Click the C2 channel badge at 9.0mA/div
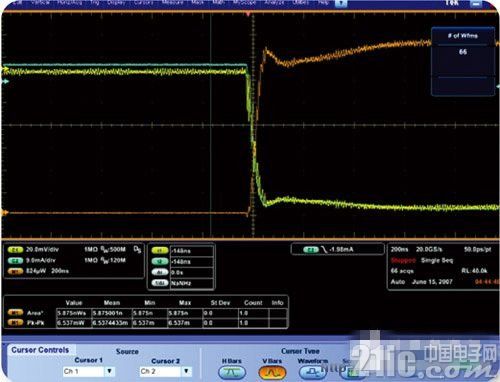Viewport: 500px width, 382px height. pyautogui.click(x=15, y=260)
